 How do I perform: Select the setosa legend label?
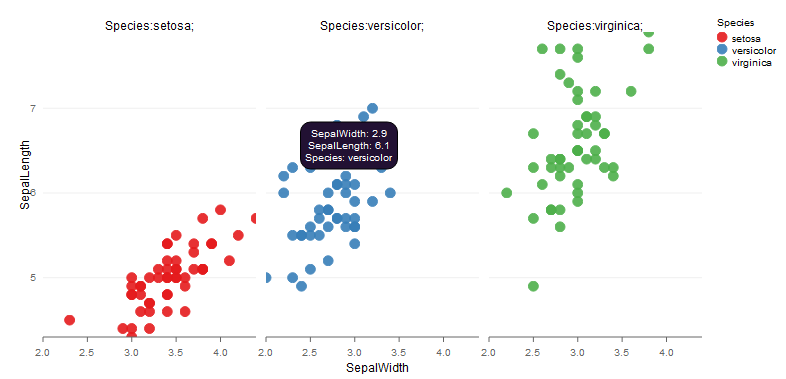tap(745, 38)
